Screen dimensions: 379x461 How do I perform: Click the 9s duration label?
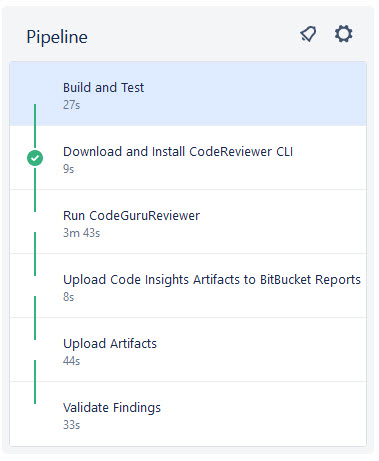point(69,169)
